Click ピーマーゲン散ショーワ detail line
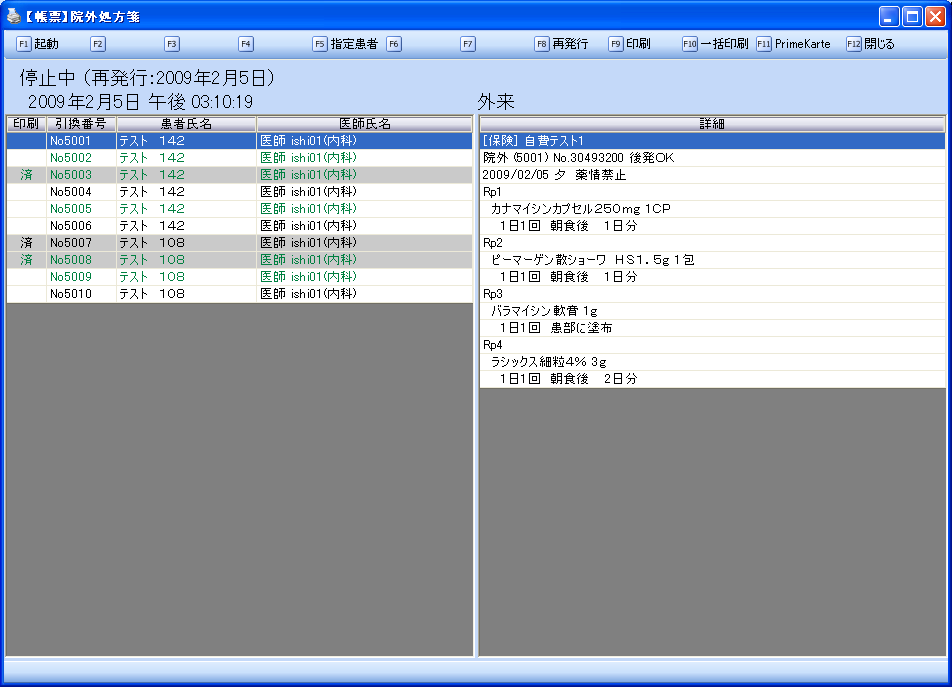This screenshot has height=687, width=952. coord(712,260)
